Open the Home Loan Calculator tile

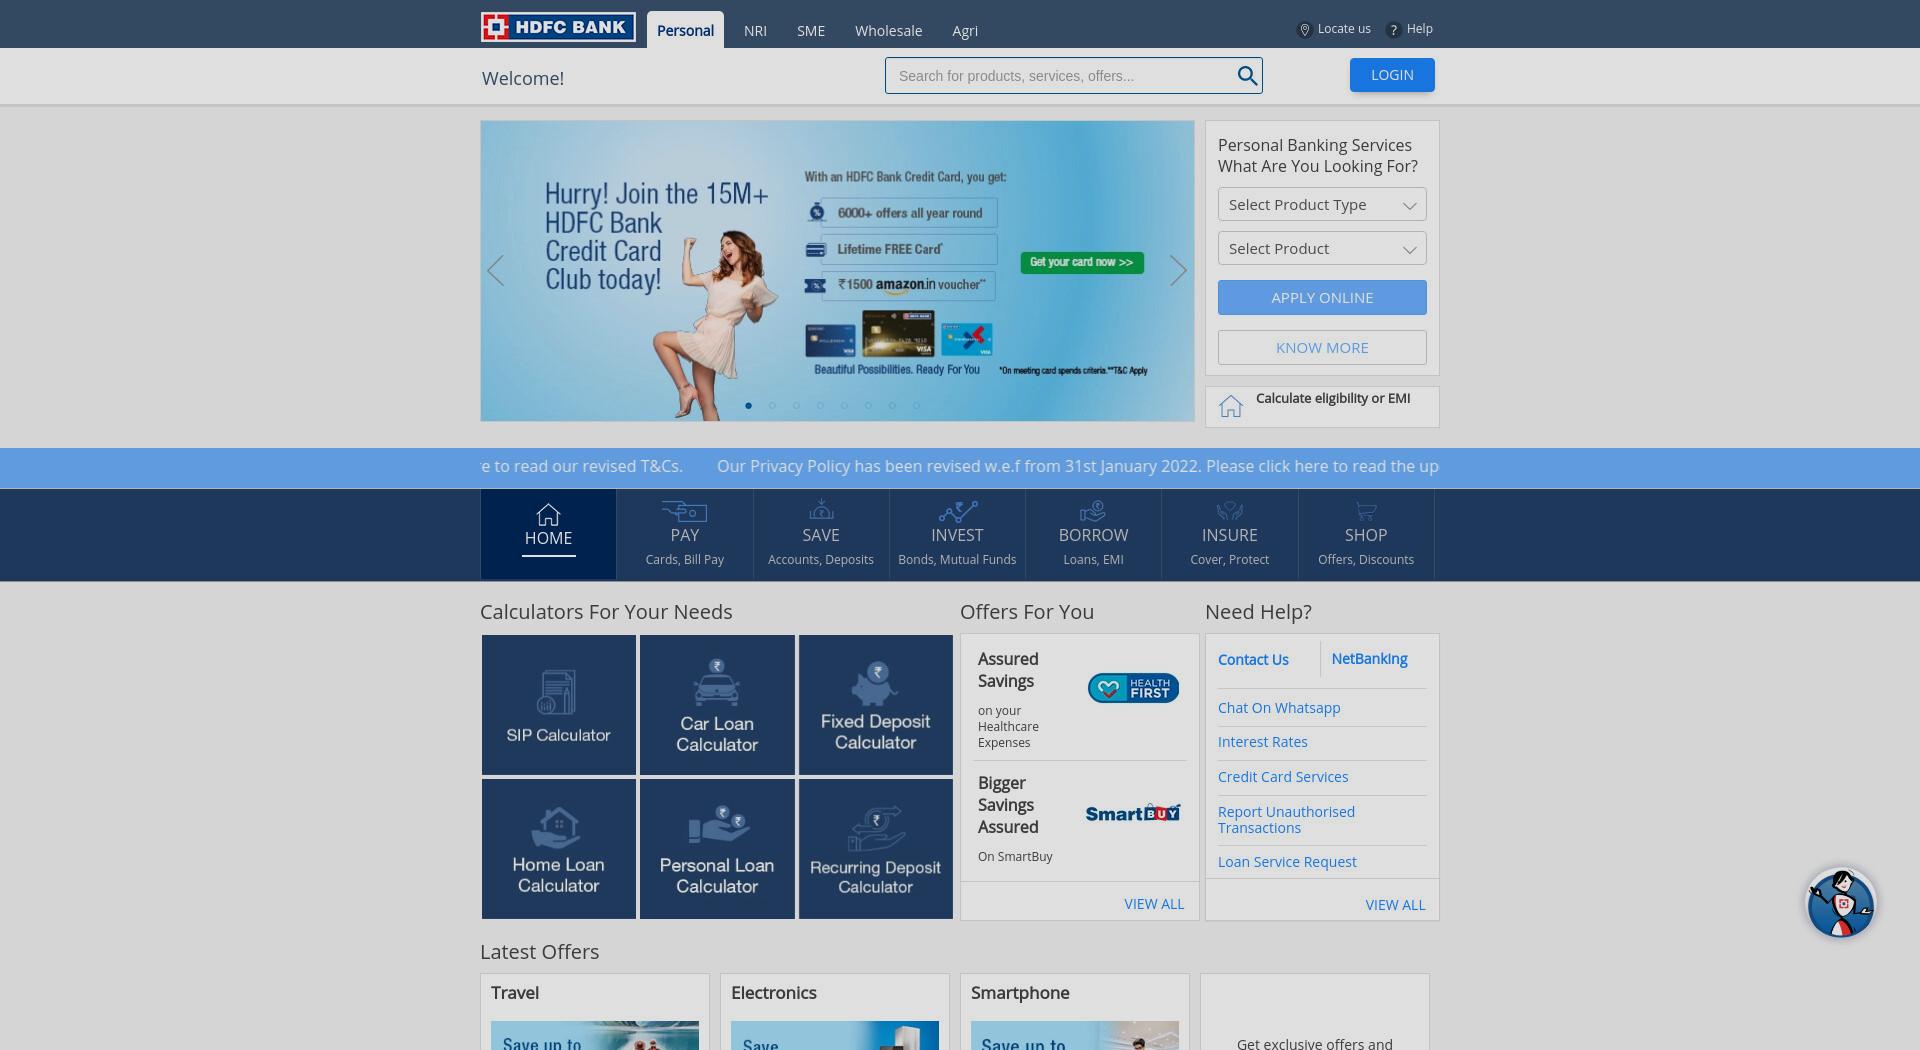(558, 849)
